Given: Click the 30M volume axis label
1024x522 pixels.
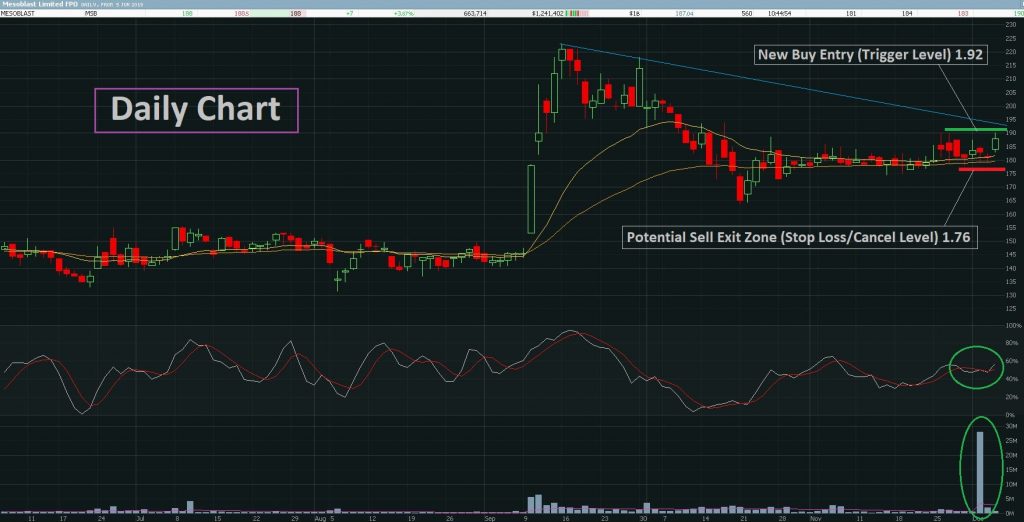Looking at the screenshot, I should (x=1012, y=426).
